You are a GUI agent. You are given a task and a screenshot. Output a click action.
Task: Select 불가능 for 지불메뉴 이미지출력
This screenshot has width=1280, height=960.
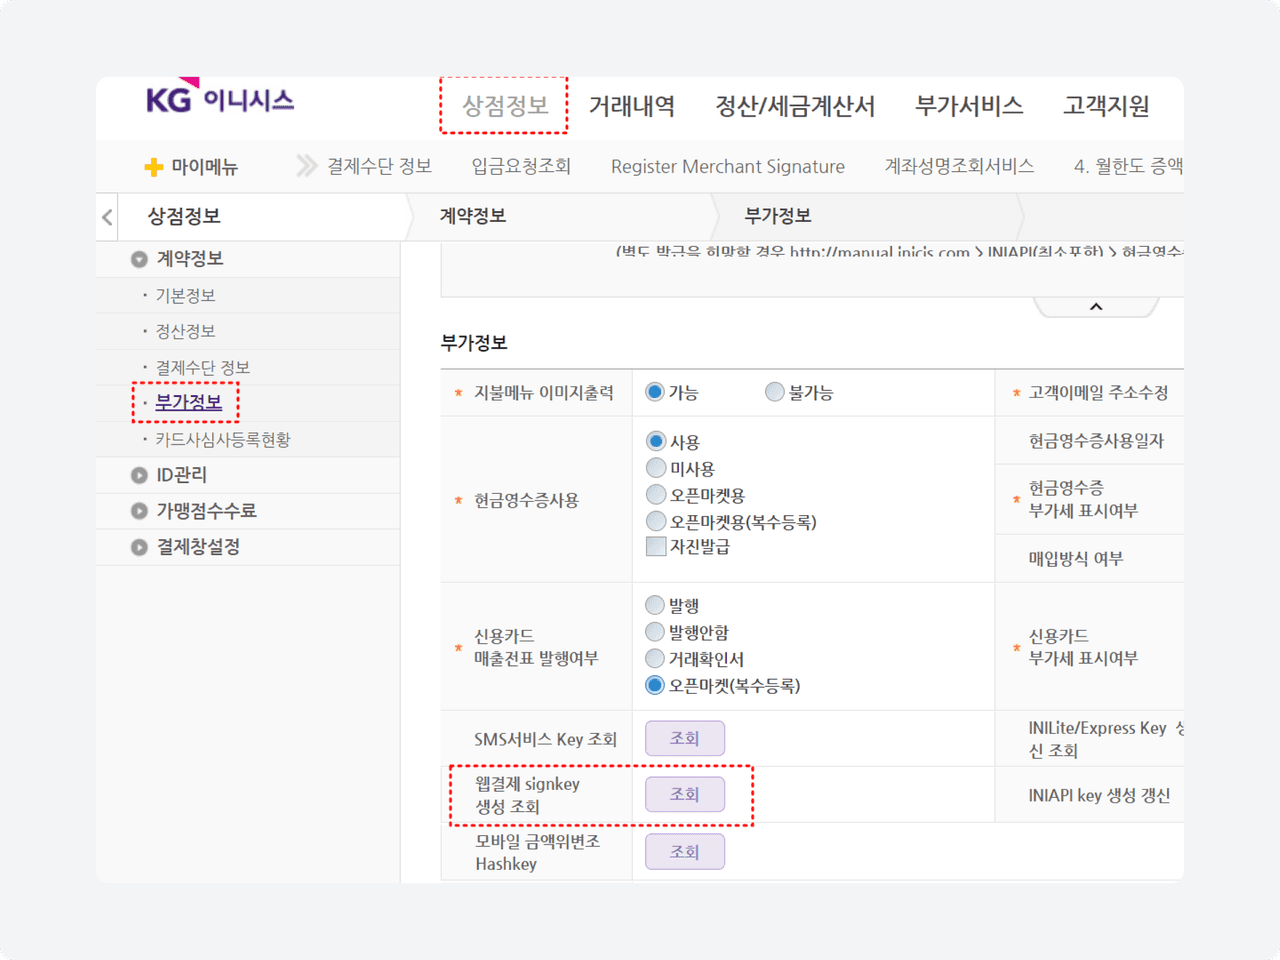click(775, 392)
